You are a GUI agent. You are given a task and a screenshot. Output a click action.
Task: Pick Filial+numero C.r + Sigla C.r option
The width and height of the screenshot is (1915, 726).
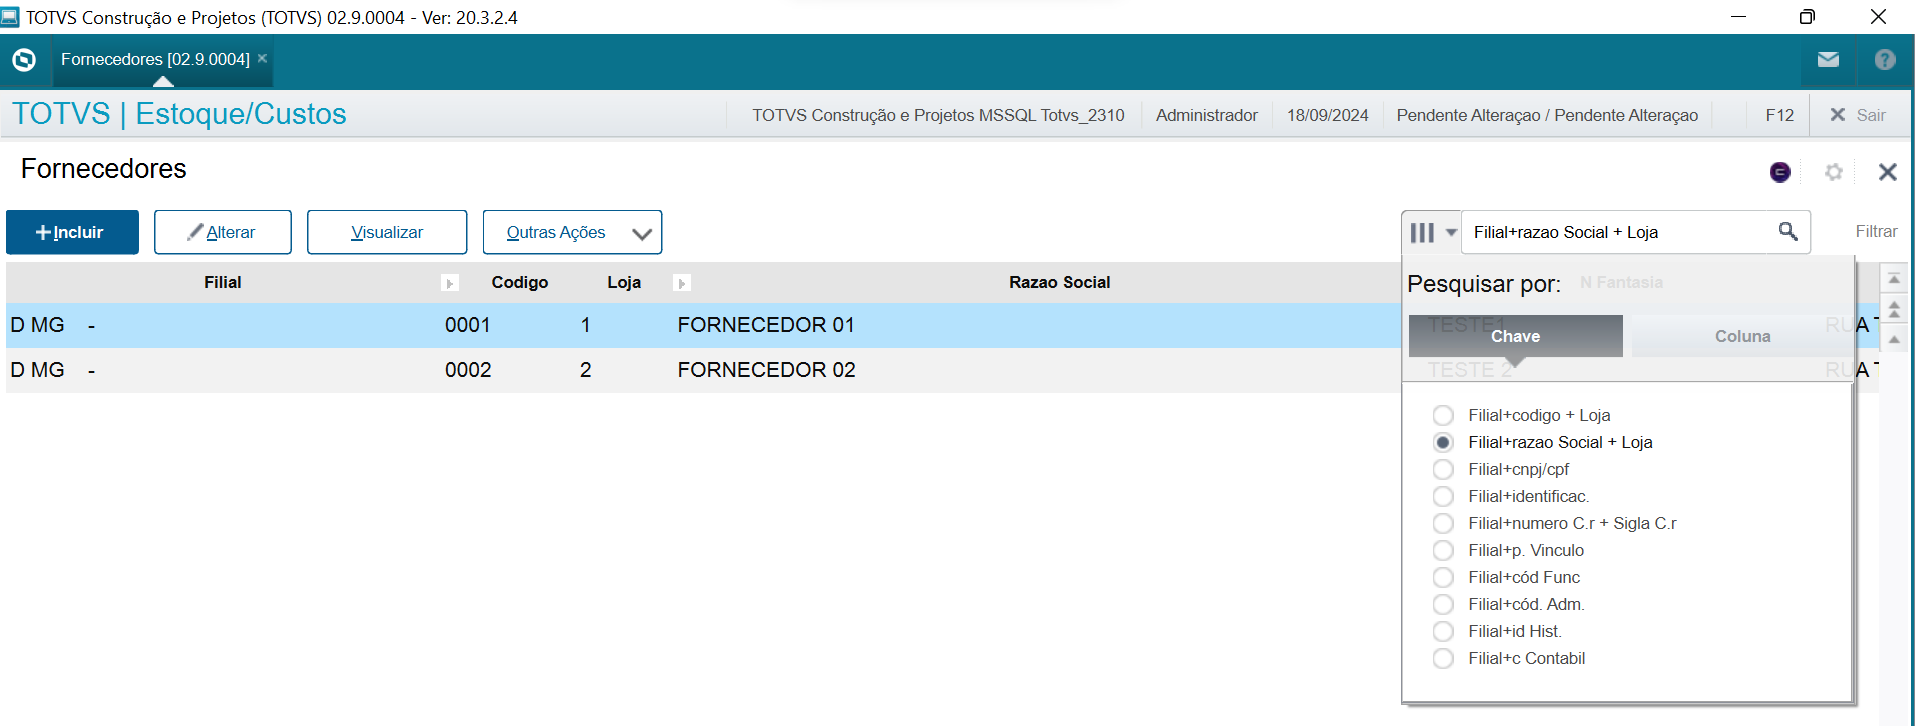(1443, 523)
